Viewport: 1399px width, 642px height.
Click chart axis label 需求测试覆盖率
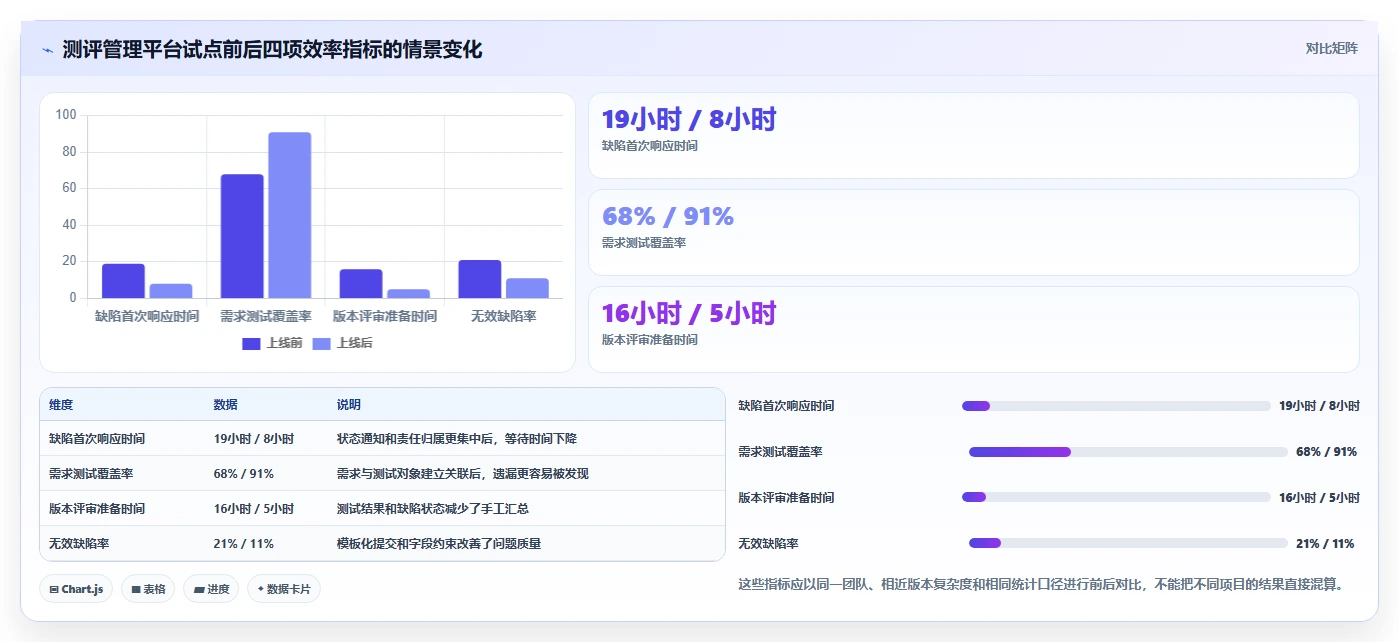coord(266,316)
